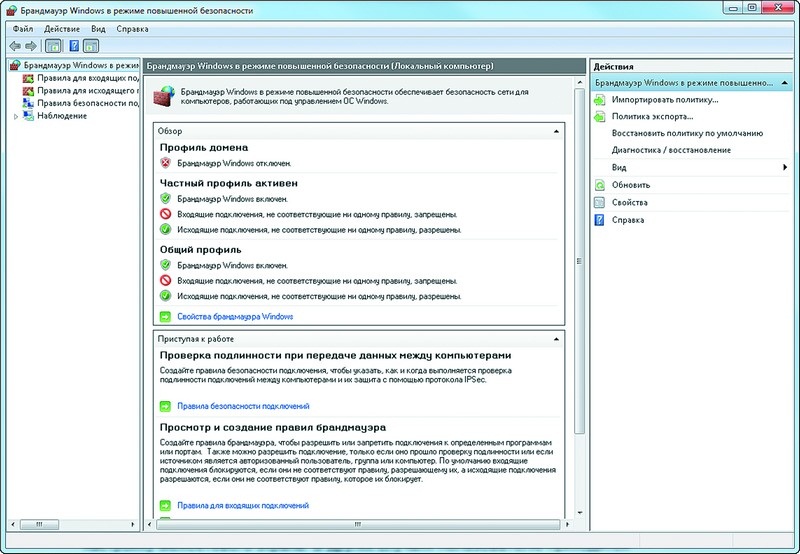The image size is (800, 554).
Task: Select the Профиль домена heading text
Action: 204,148
